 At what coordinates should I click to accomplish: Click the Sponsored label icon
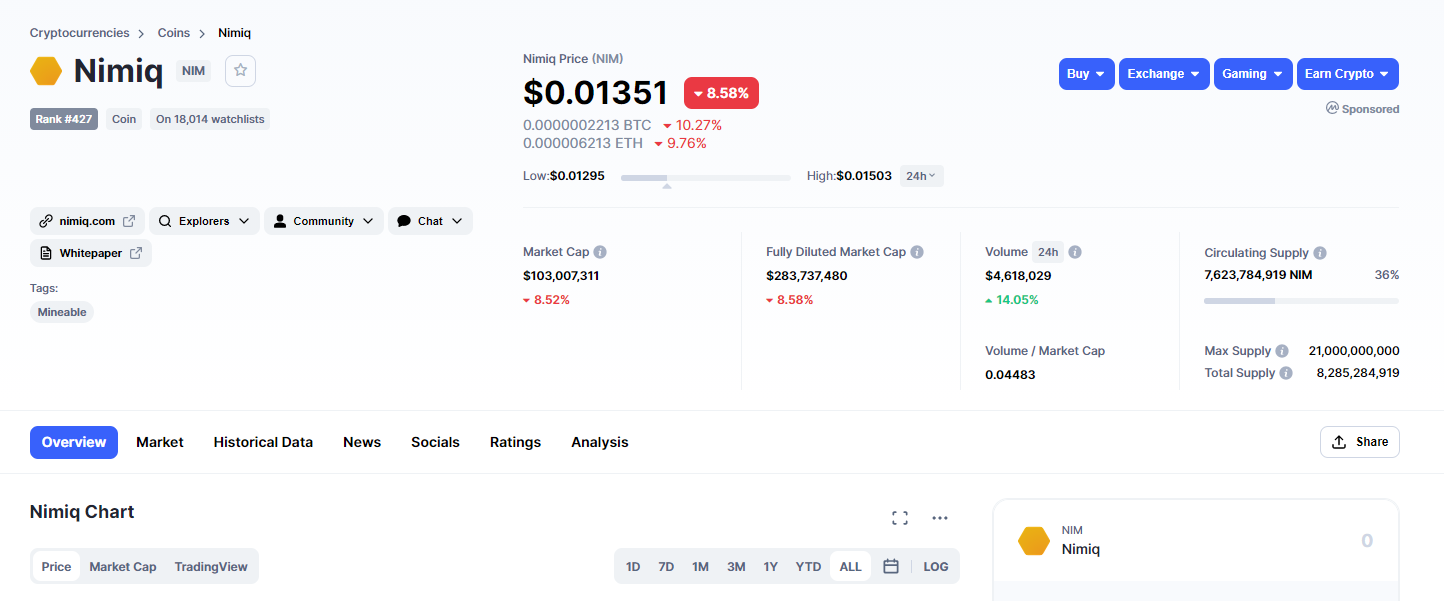1332,108
